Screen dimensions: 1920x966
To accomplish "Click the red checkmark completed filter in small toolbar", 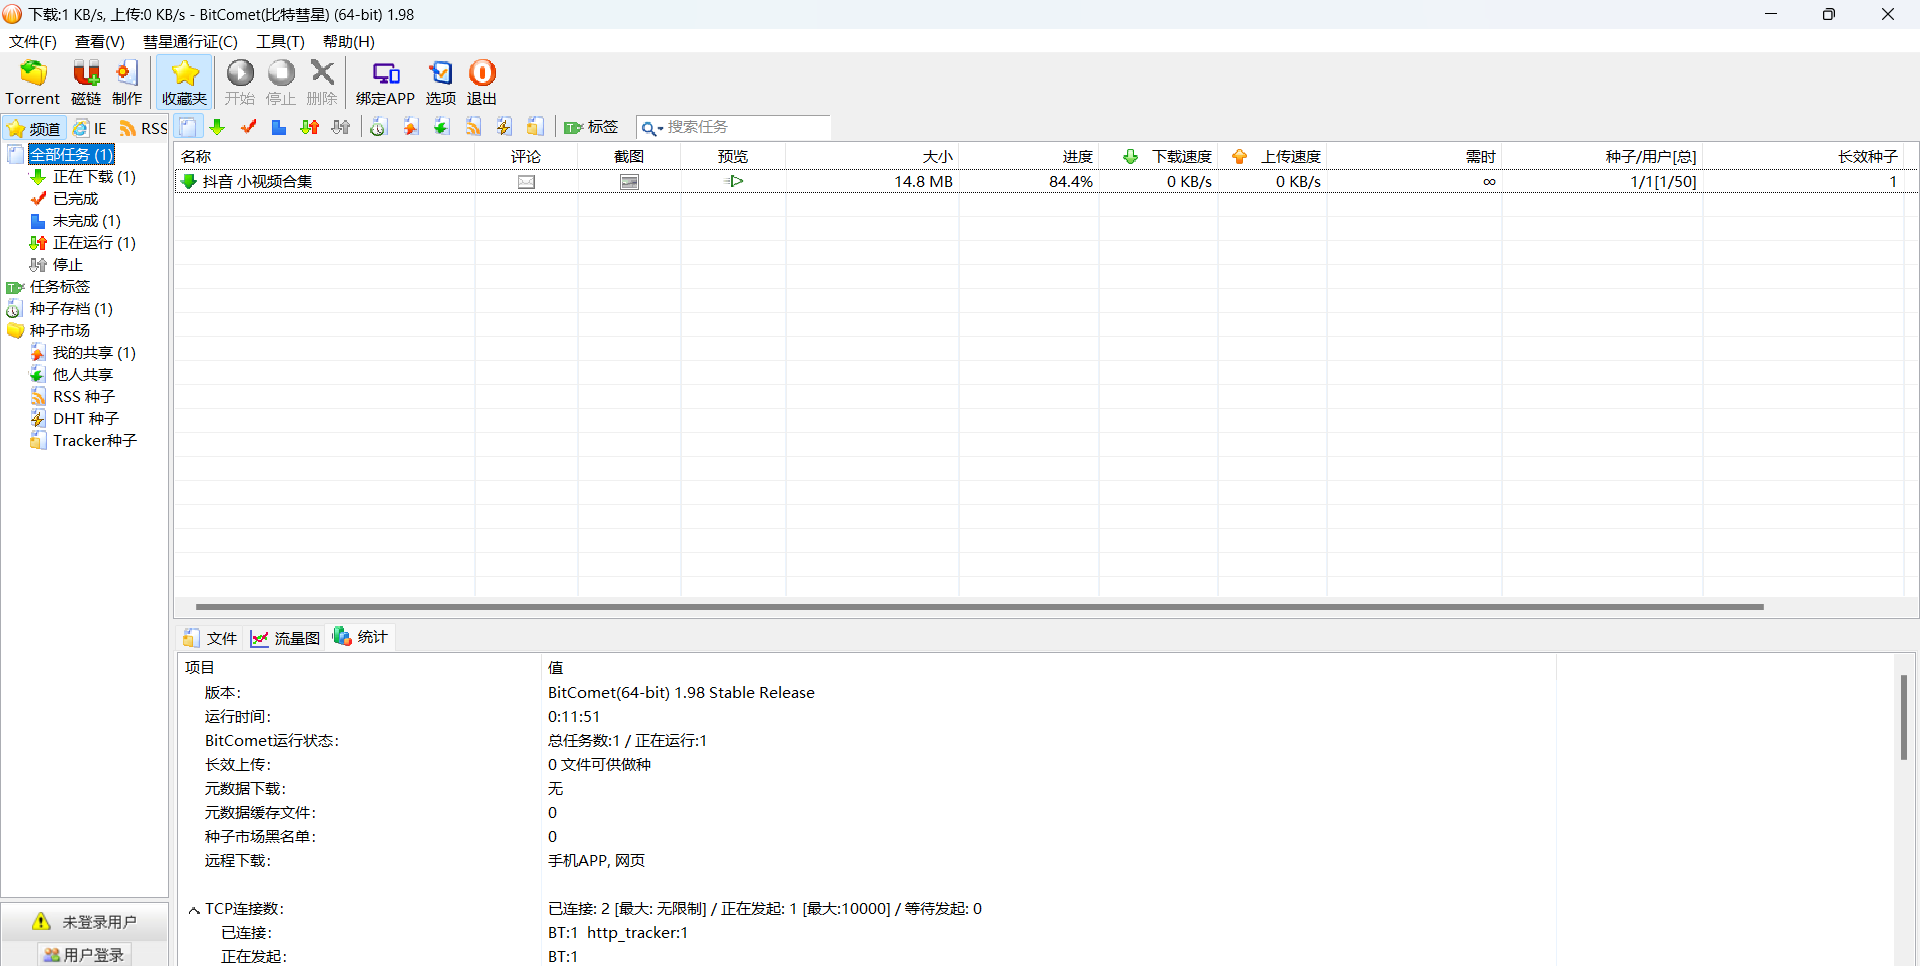I will tap(248, 127).
